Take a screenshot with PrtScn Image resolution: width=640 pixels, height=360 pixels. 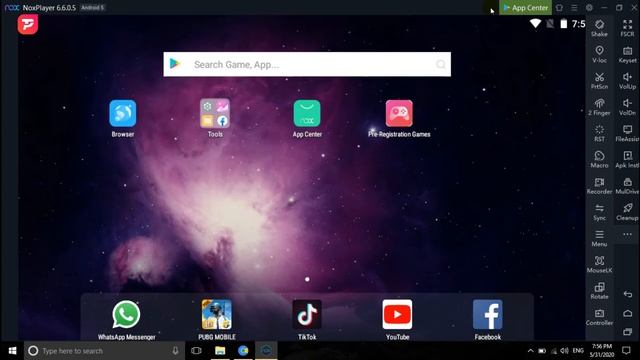tap(599, 80)
